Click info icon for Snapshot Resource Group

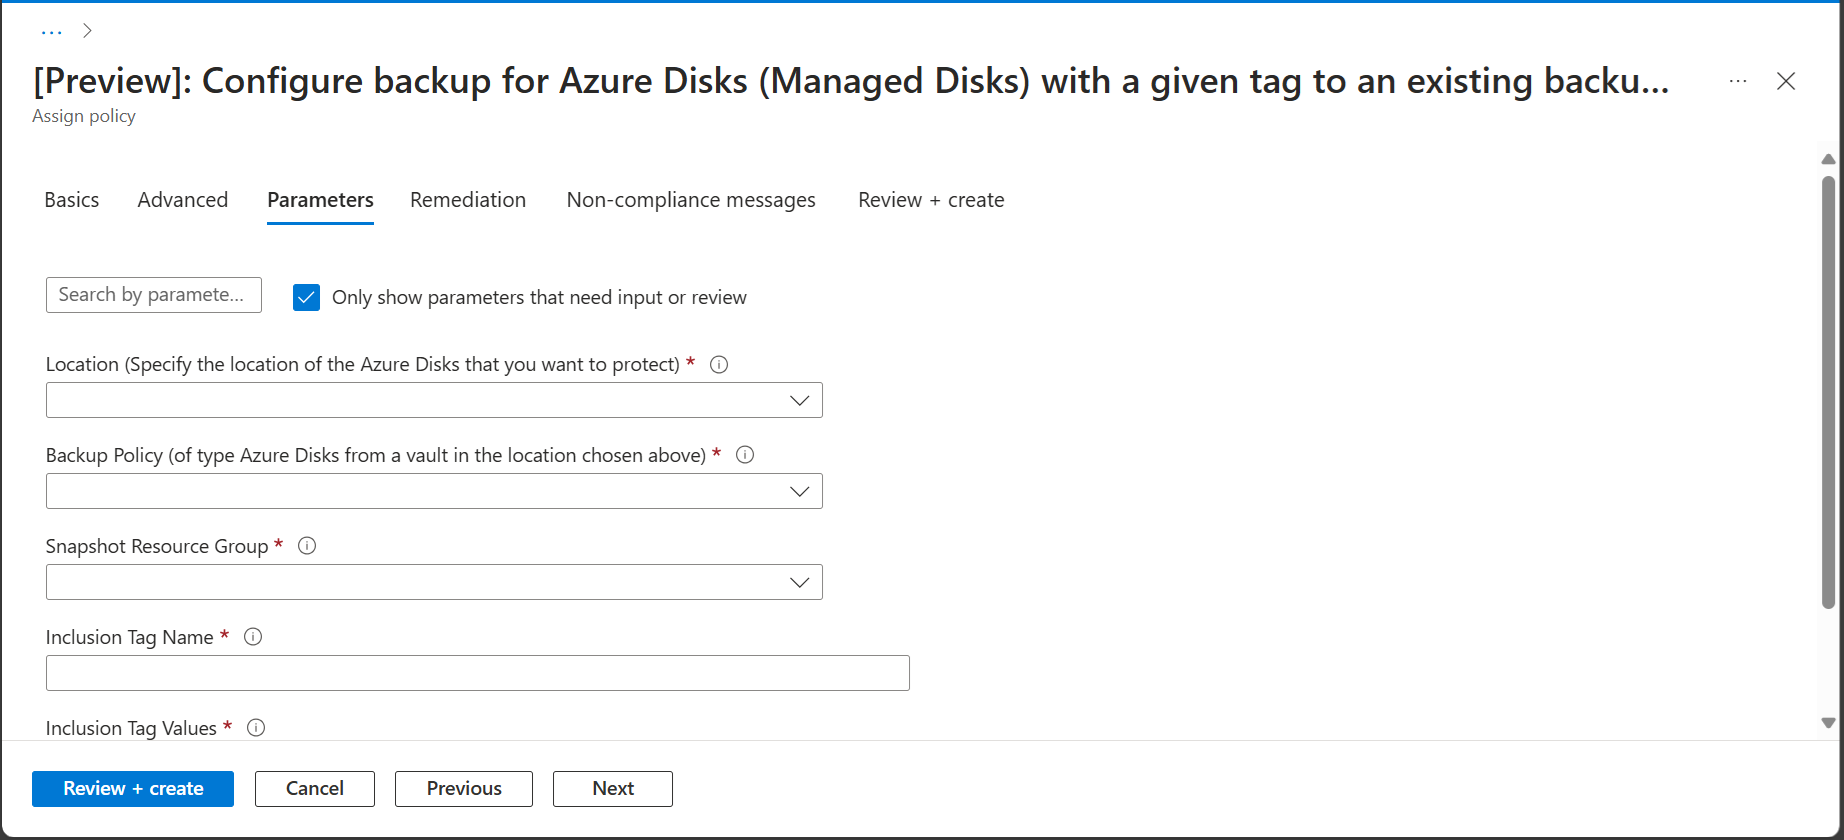click(x=307, y=546)
